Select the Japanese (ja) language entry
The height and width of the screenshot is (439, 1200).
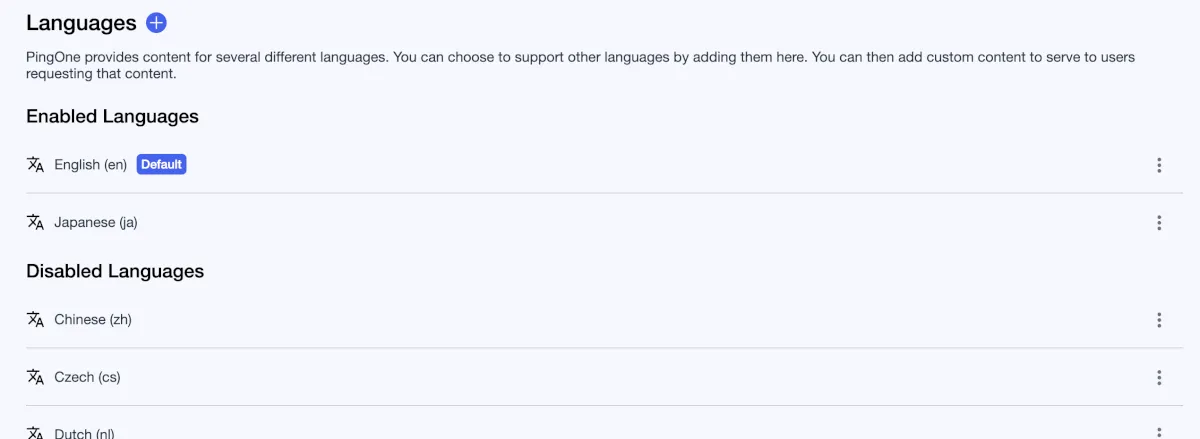pyautogui.click(x=96, y=223)
